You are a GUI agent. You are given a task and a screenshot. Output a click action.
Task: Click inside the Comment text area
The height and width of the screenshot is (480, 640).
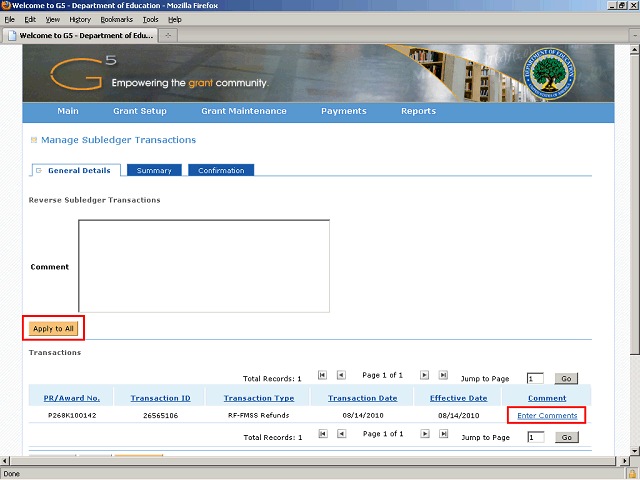click(204, 266)
